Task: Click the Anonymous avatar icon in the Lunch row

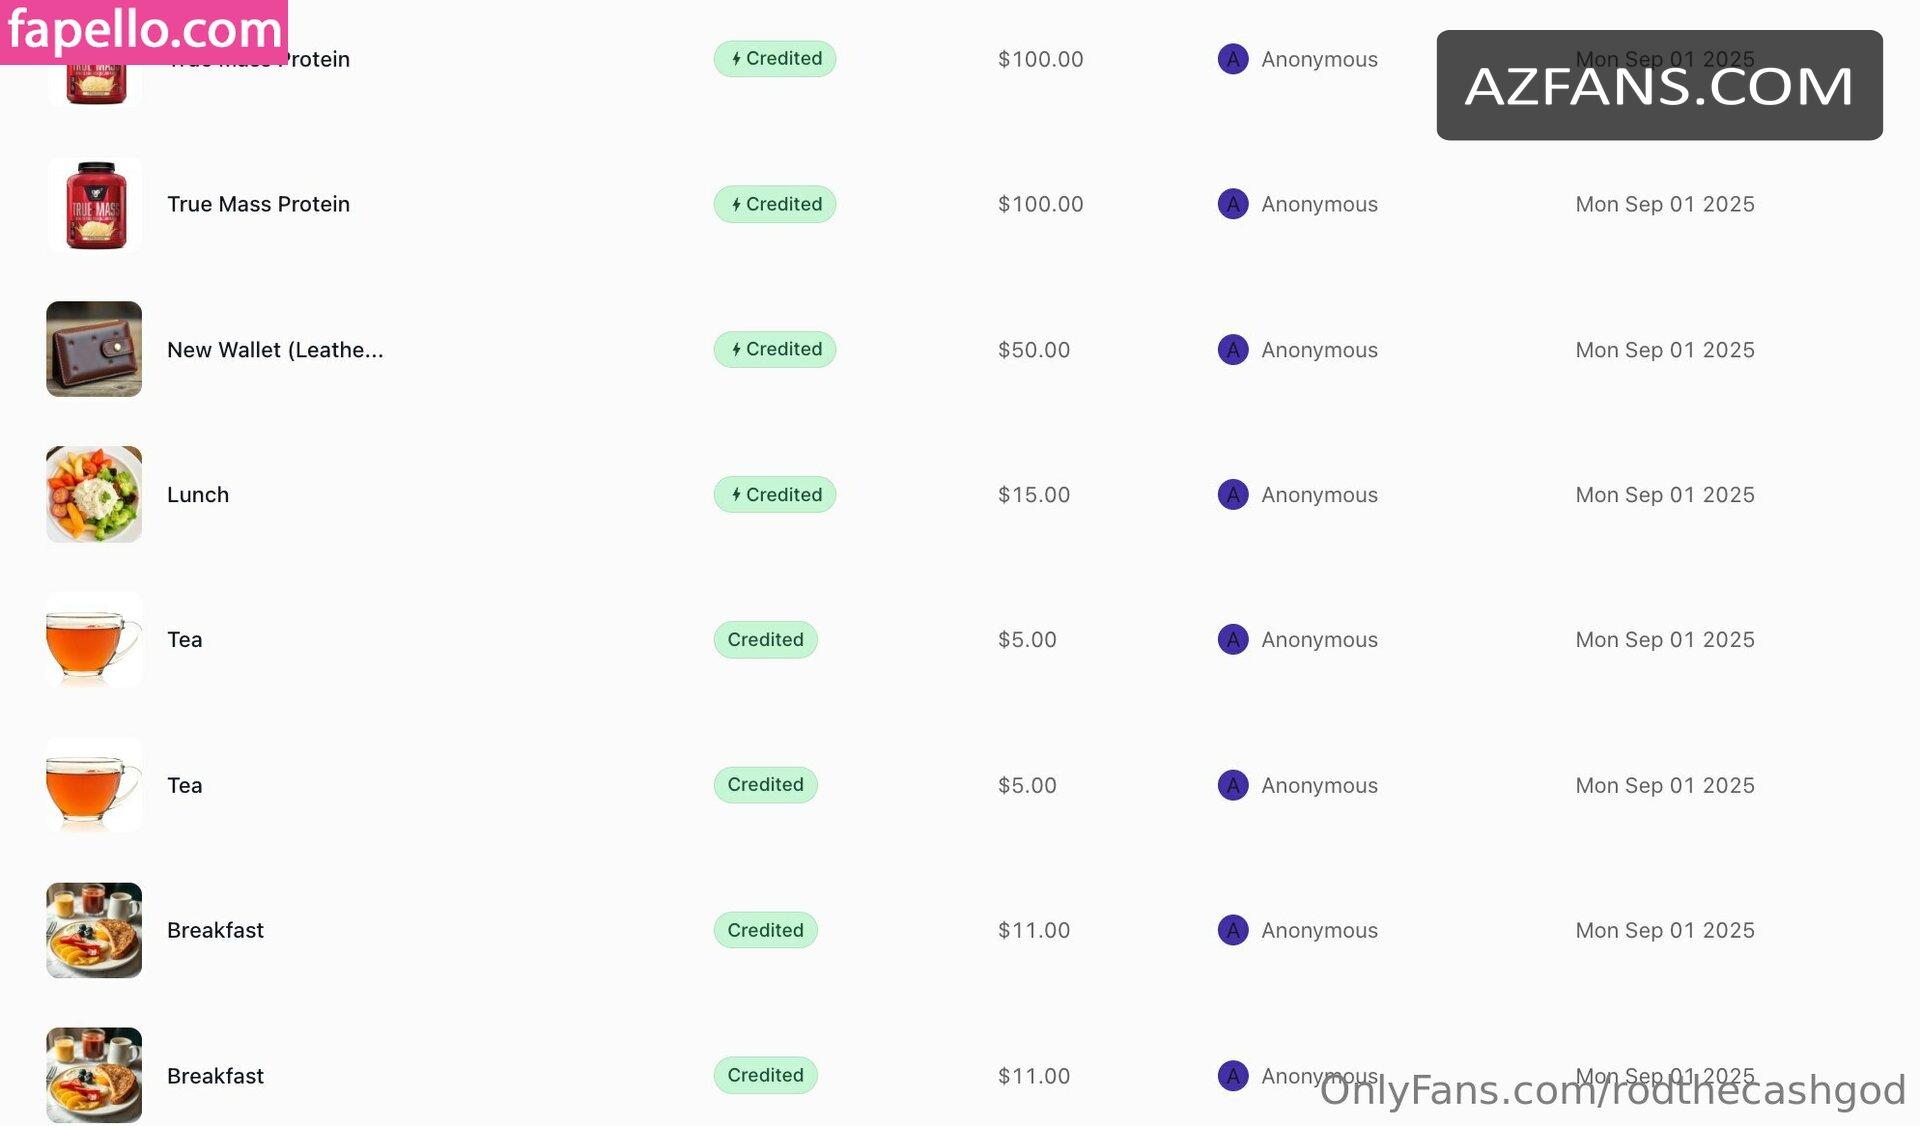Action: point(1232,494)
